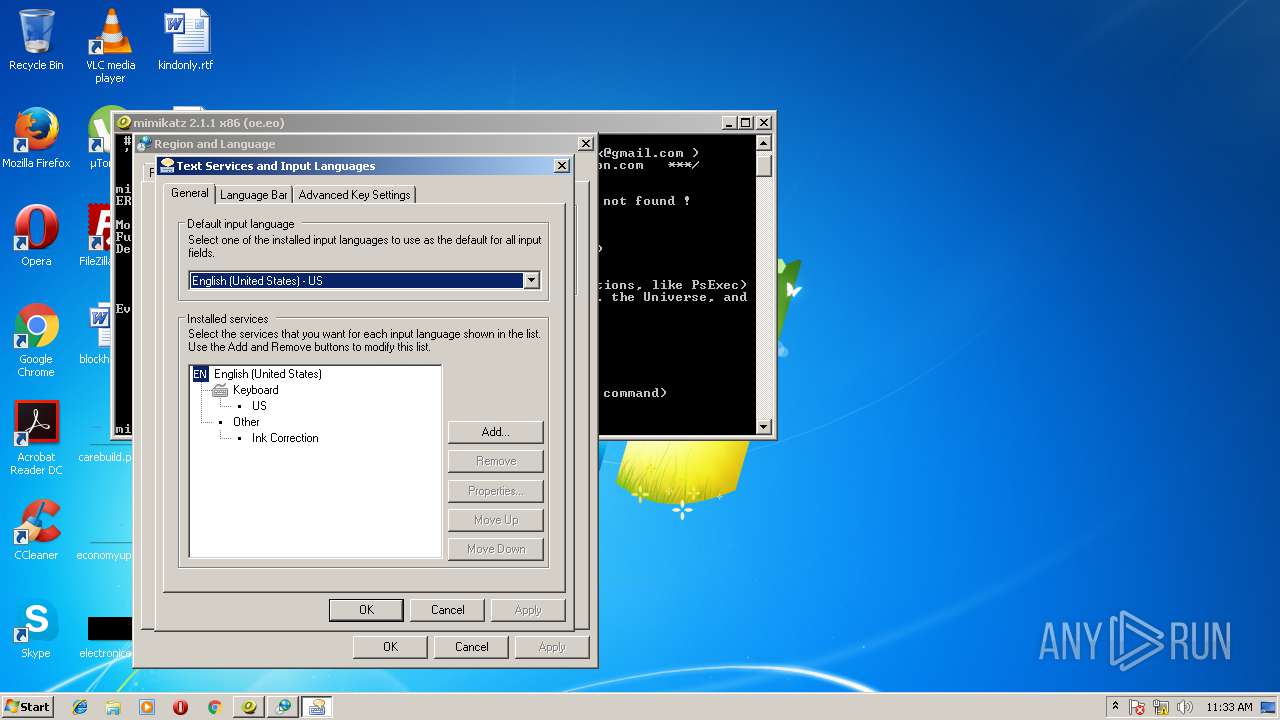
Task: Select the Other tree node
Action: (246, 422)
